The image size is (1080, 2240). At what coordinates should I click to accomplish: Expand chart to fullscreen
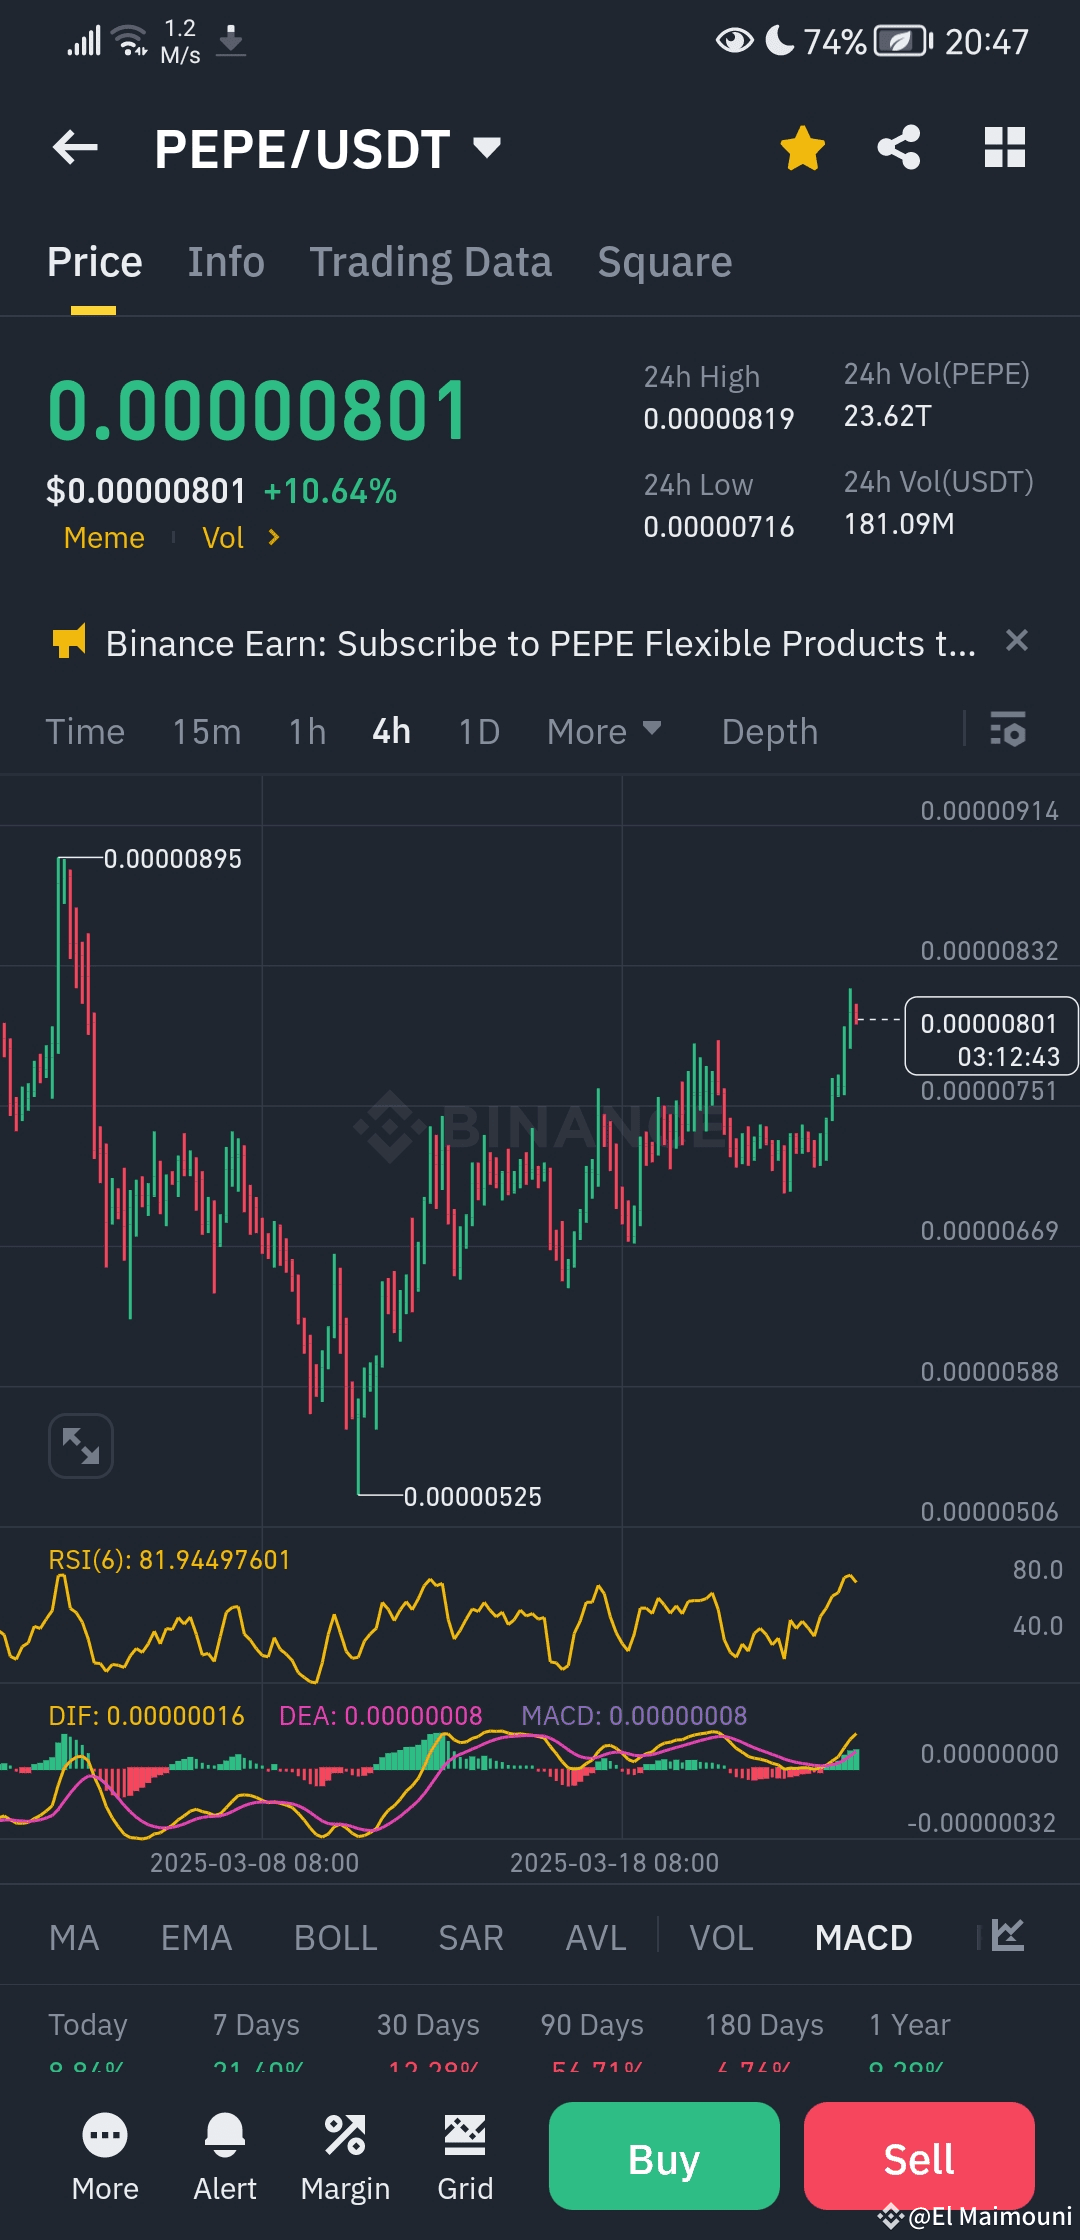(81, 1445)
